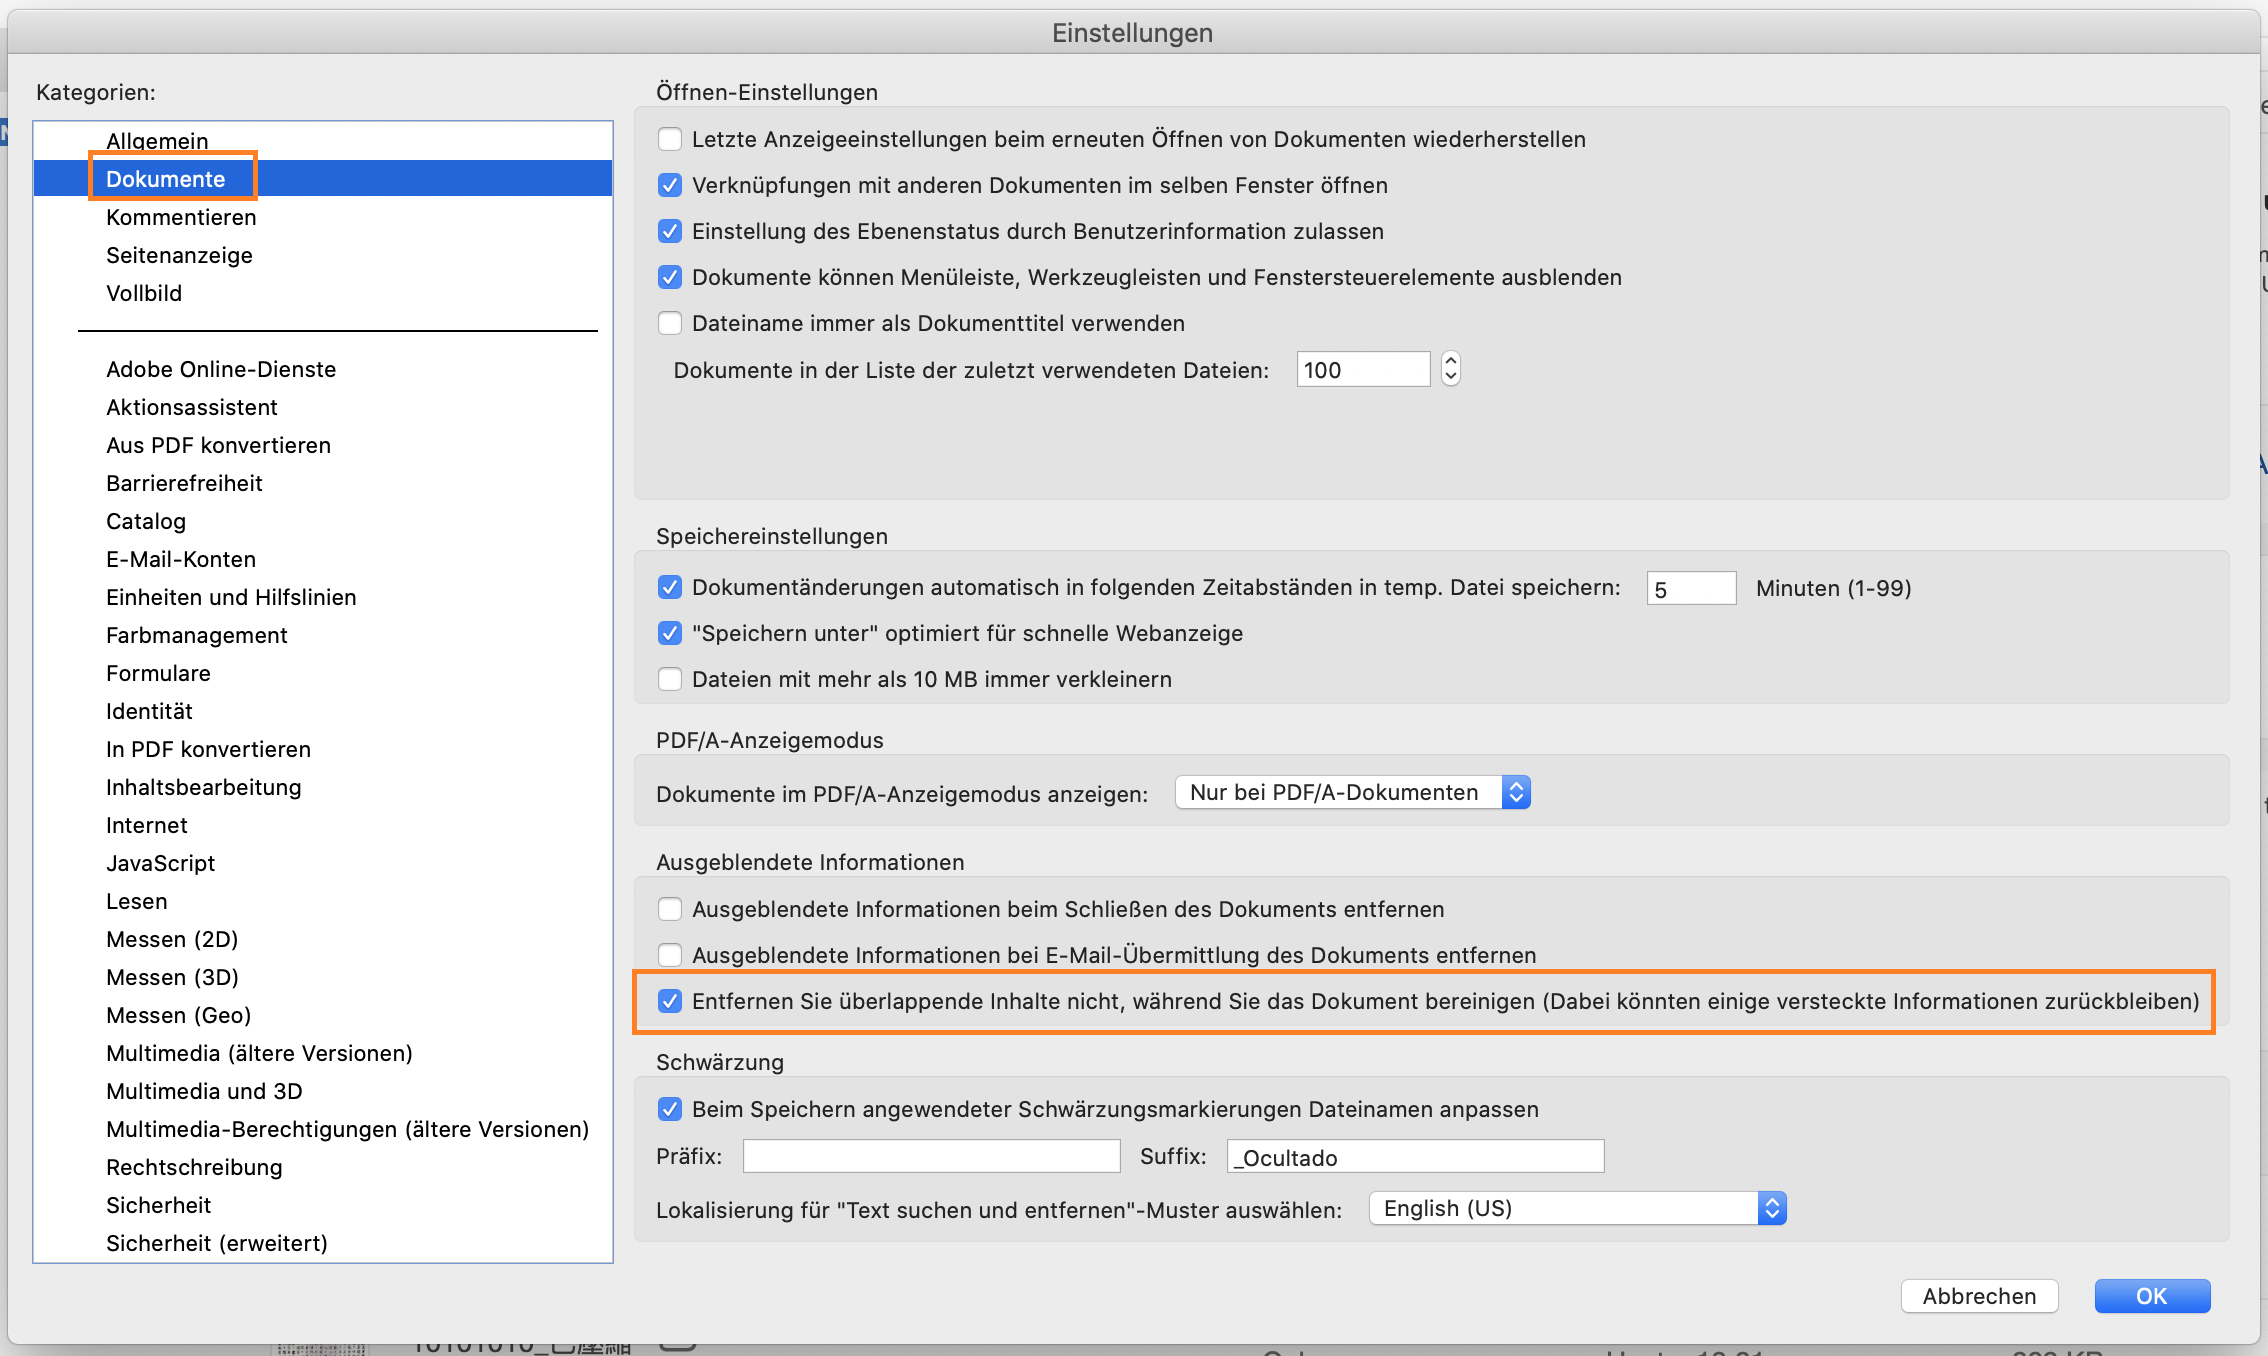Choose the JavaScript category
The image size is (2268, 1356).
coord(160,863)
